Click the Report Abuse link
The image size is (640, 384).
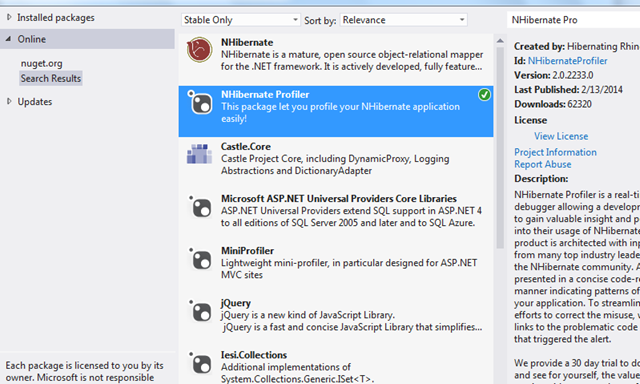pyautogui.click(x=542, y=164)
